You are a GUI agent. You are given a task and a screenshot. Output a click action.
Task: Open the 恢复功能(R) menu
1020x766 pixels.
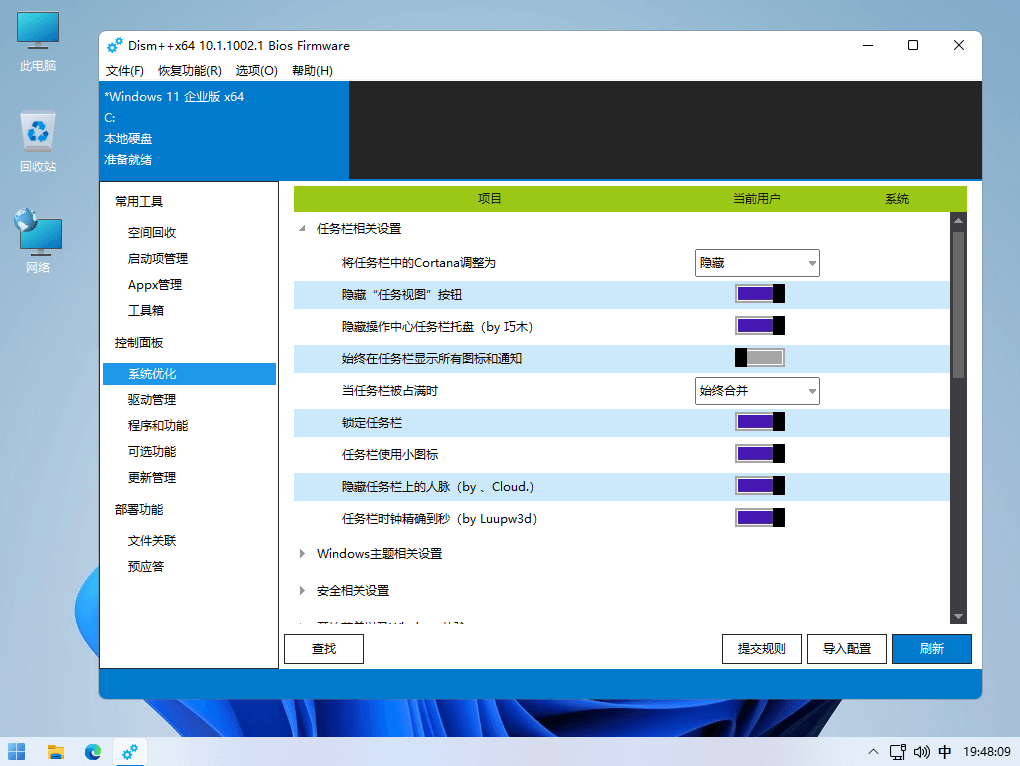coord(189,70)
